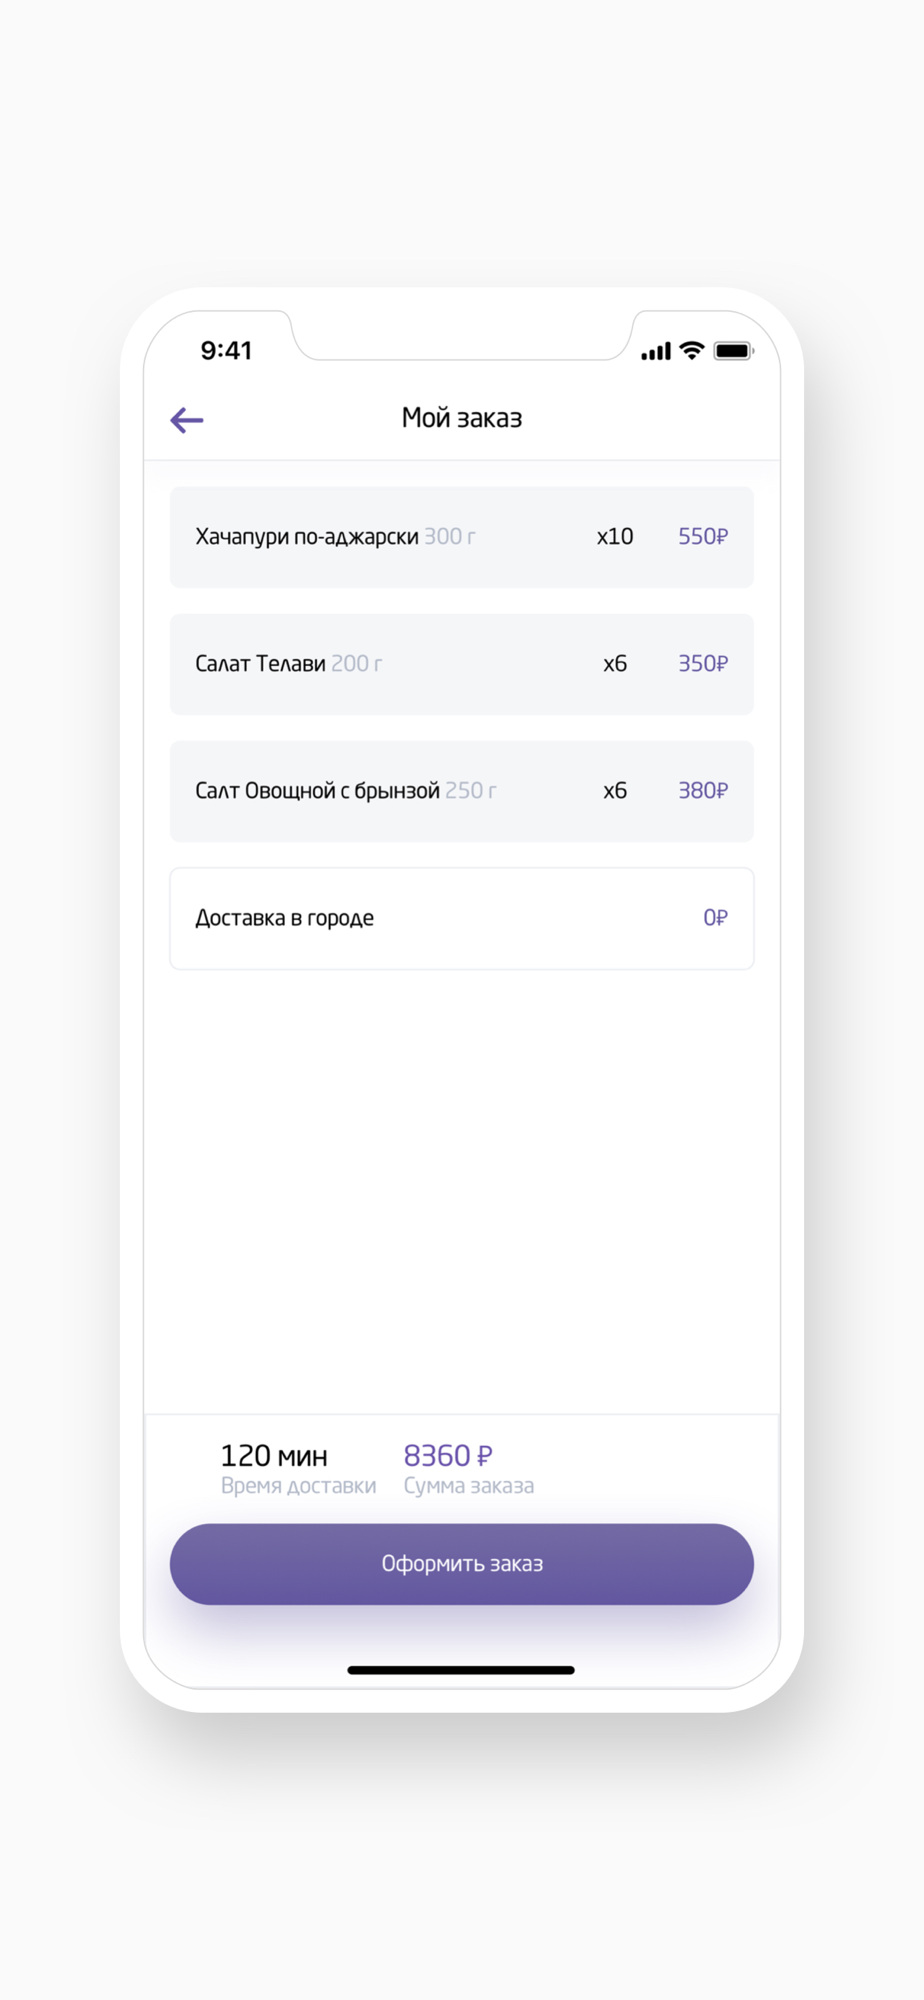Click x6 quantity for Салт Овощной
Screen dimensions: 924x2000
coord(614,791)
